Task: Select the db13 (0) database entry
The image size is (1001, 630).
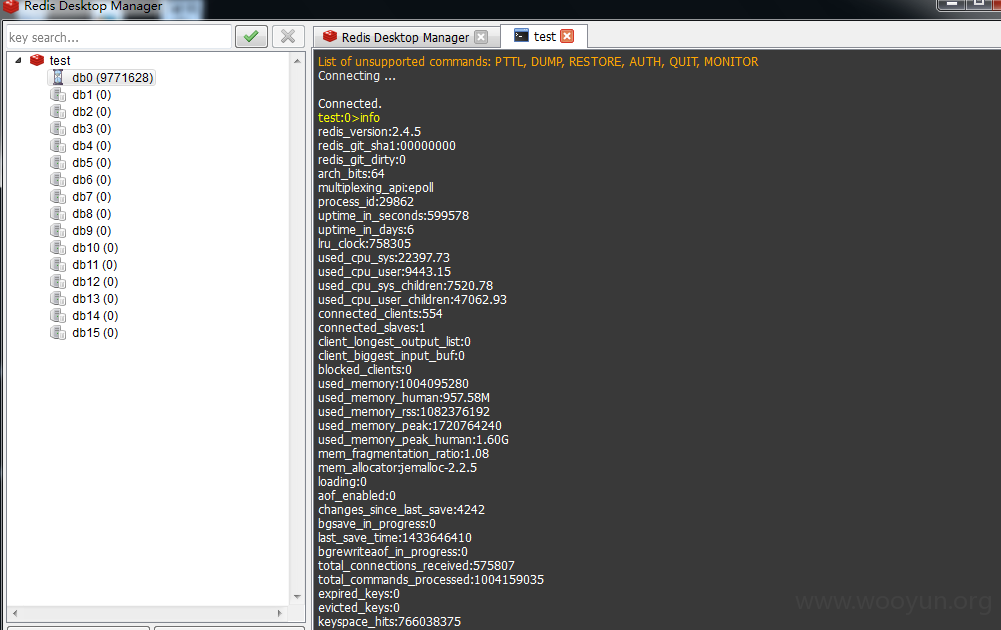Action: pyautogui.click(x=95, y=299)
